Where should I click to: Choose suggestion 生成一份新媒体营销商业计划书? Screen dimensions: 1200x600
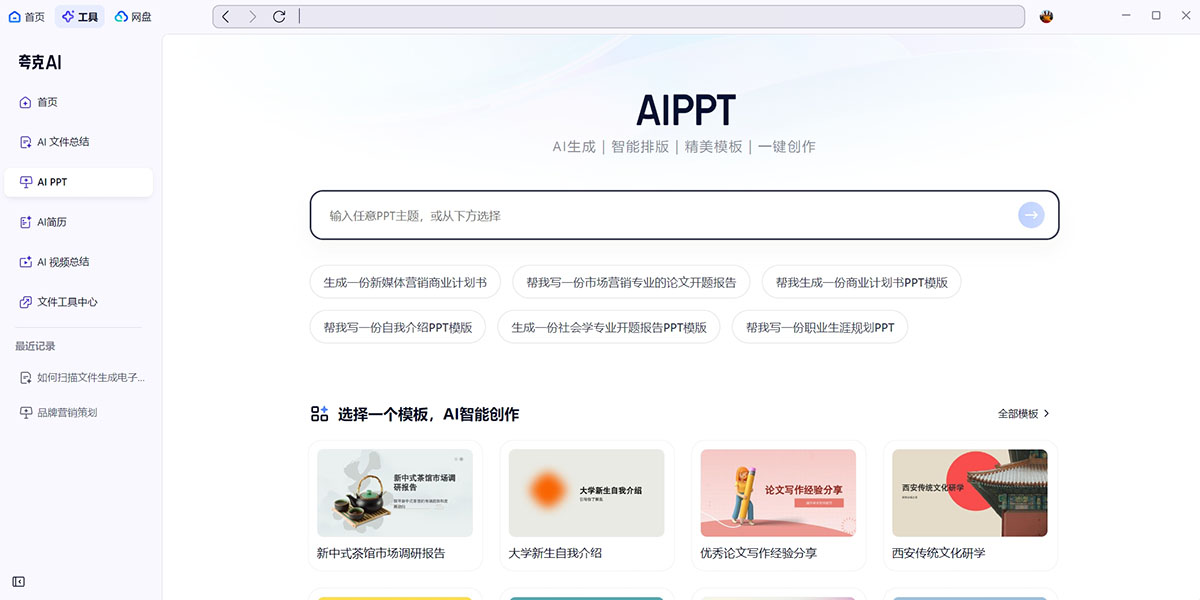coord(405,283)
